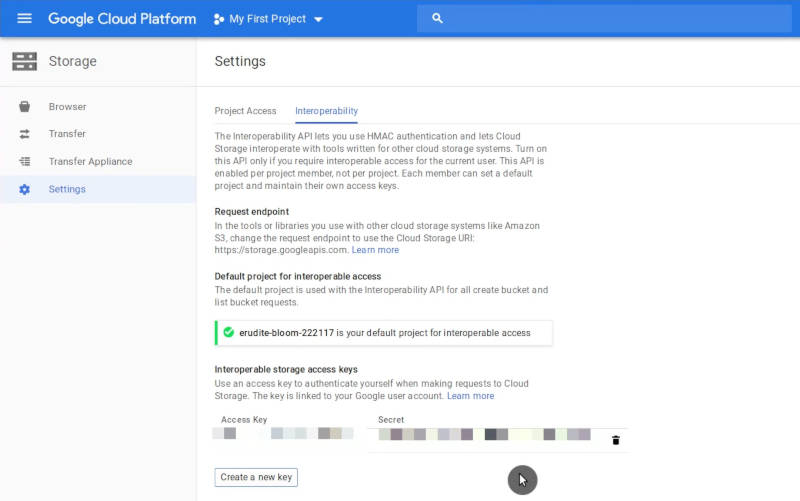
Task: Click the Settings page heading
Action: coord(240,61)
